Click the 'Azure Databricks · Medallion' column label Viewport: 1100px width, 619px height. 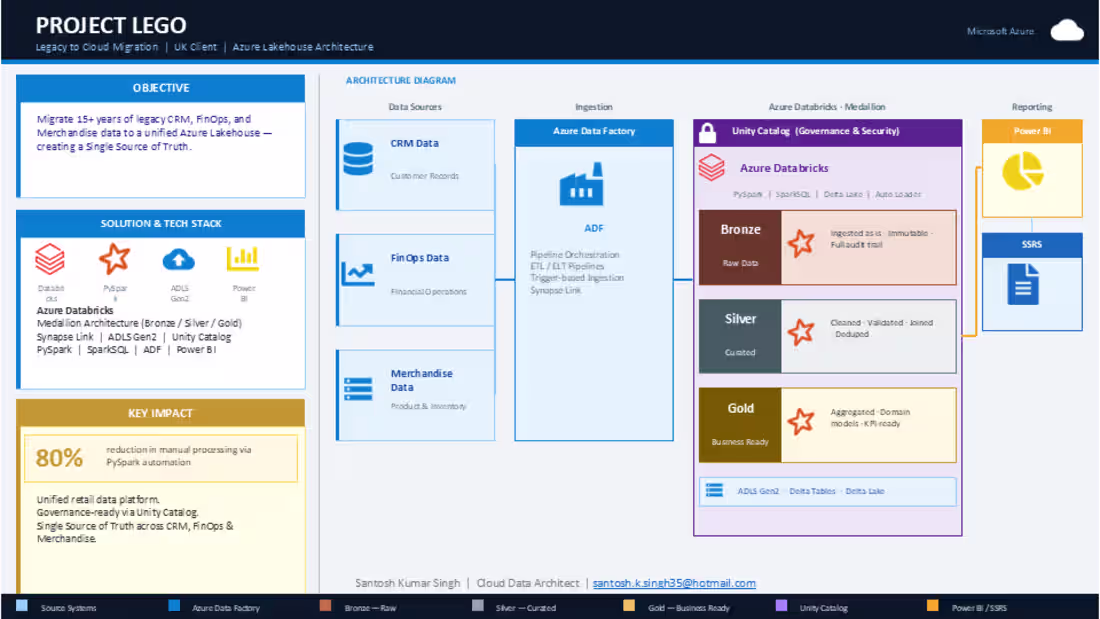tap(827, 107)
